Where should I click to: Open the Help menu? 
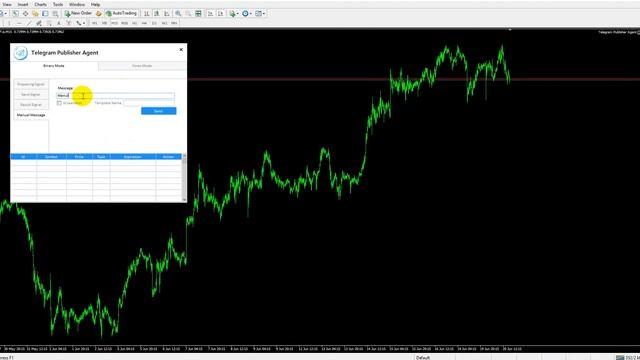[x=96, y=4]
